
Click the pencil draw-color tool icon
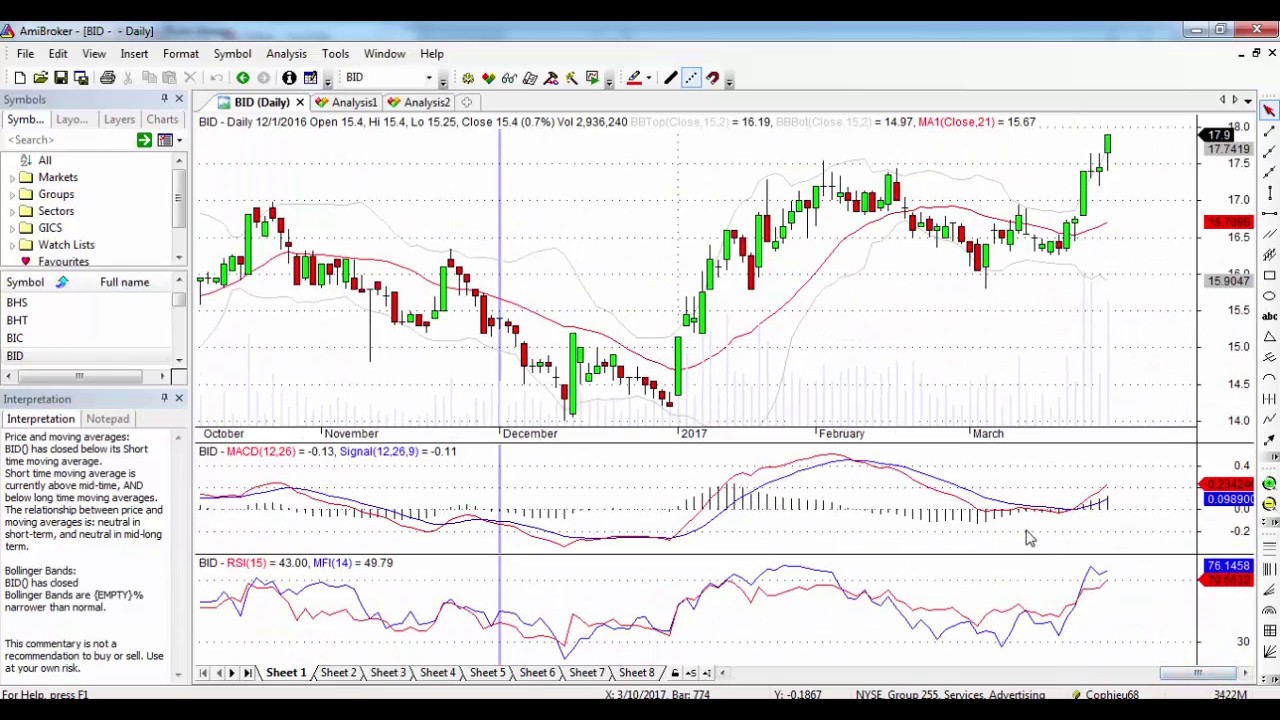click(x=634, y=78)
